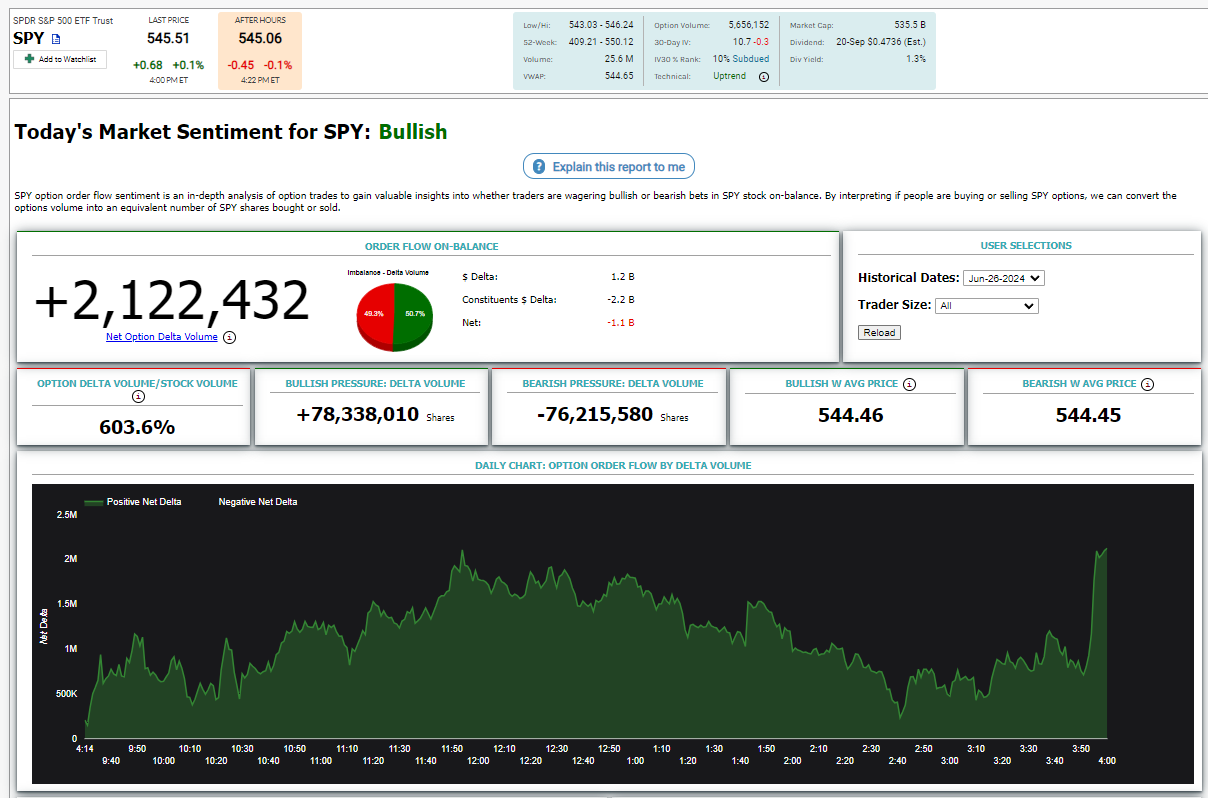Image resolution: width=1208 pixels, height=798 pixels.
Task: Click the Market Cap value 535.5 B
Action: tap(908, 24)
